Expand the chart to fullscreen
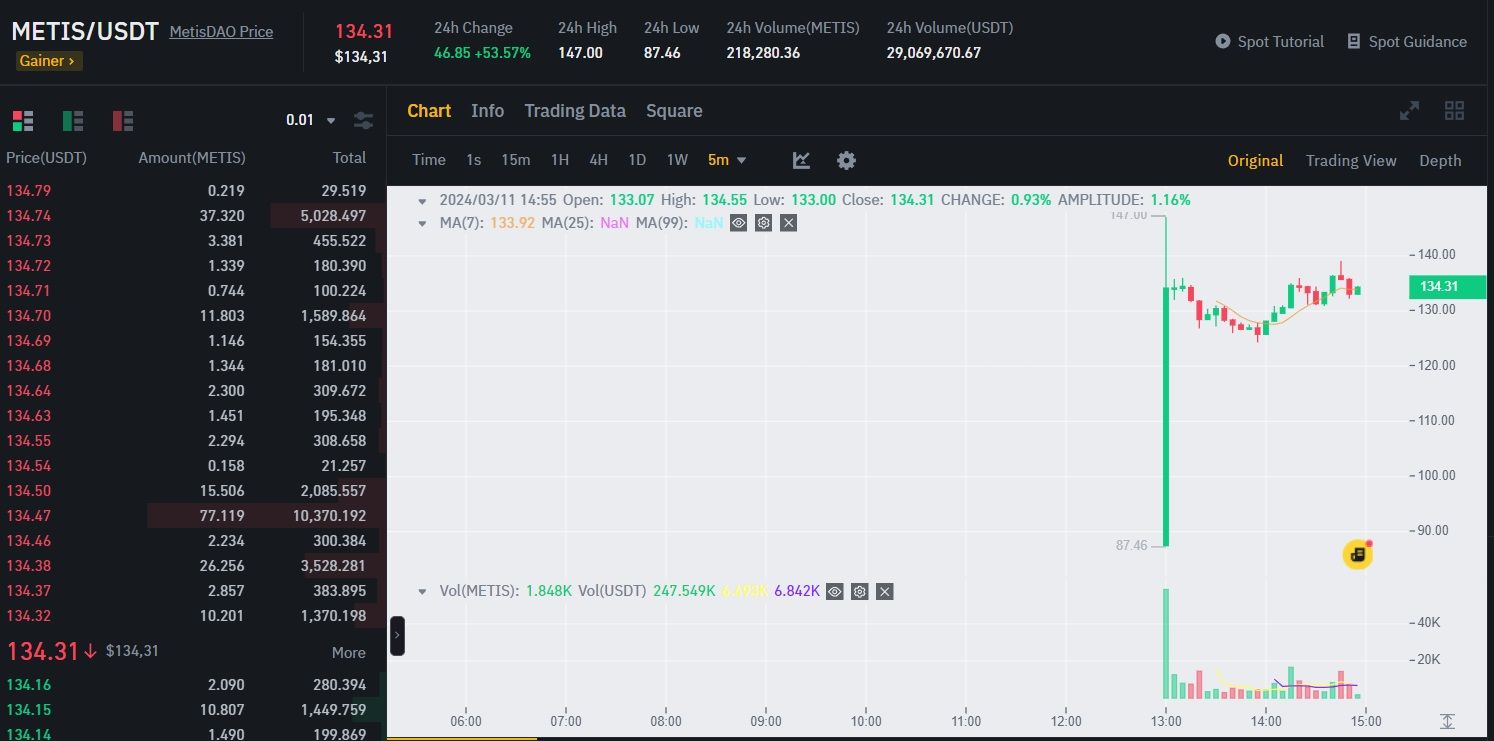 coord(1409,111)
